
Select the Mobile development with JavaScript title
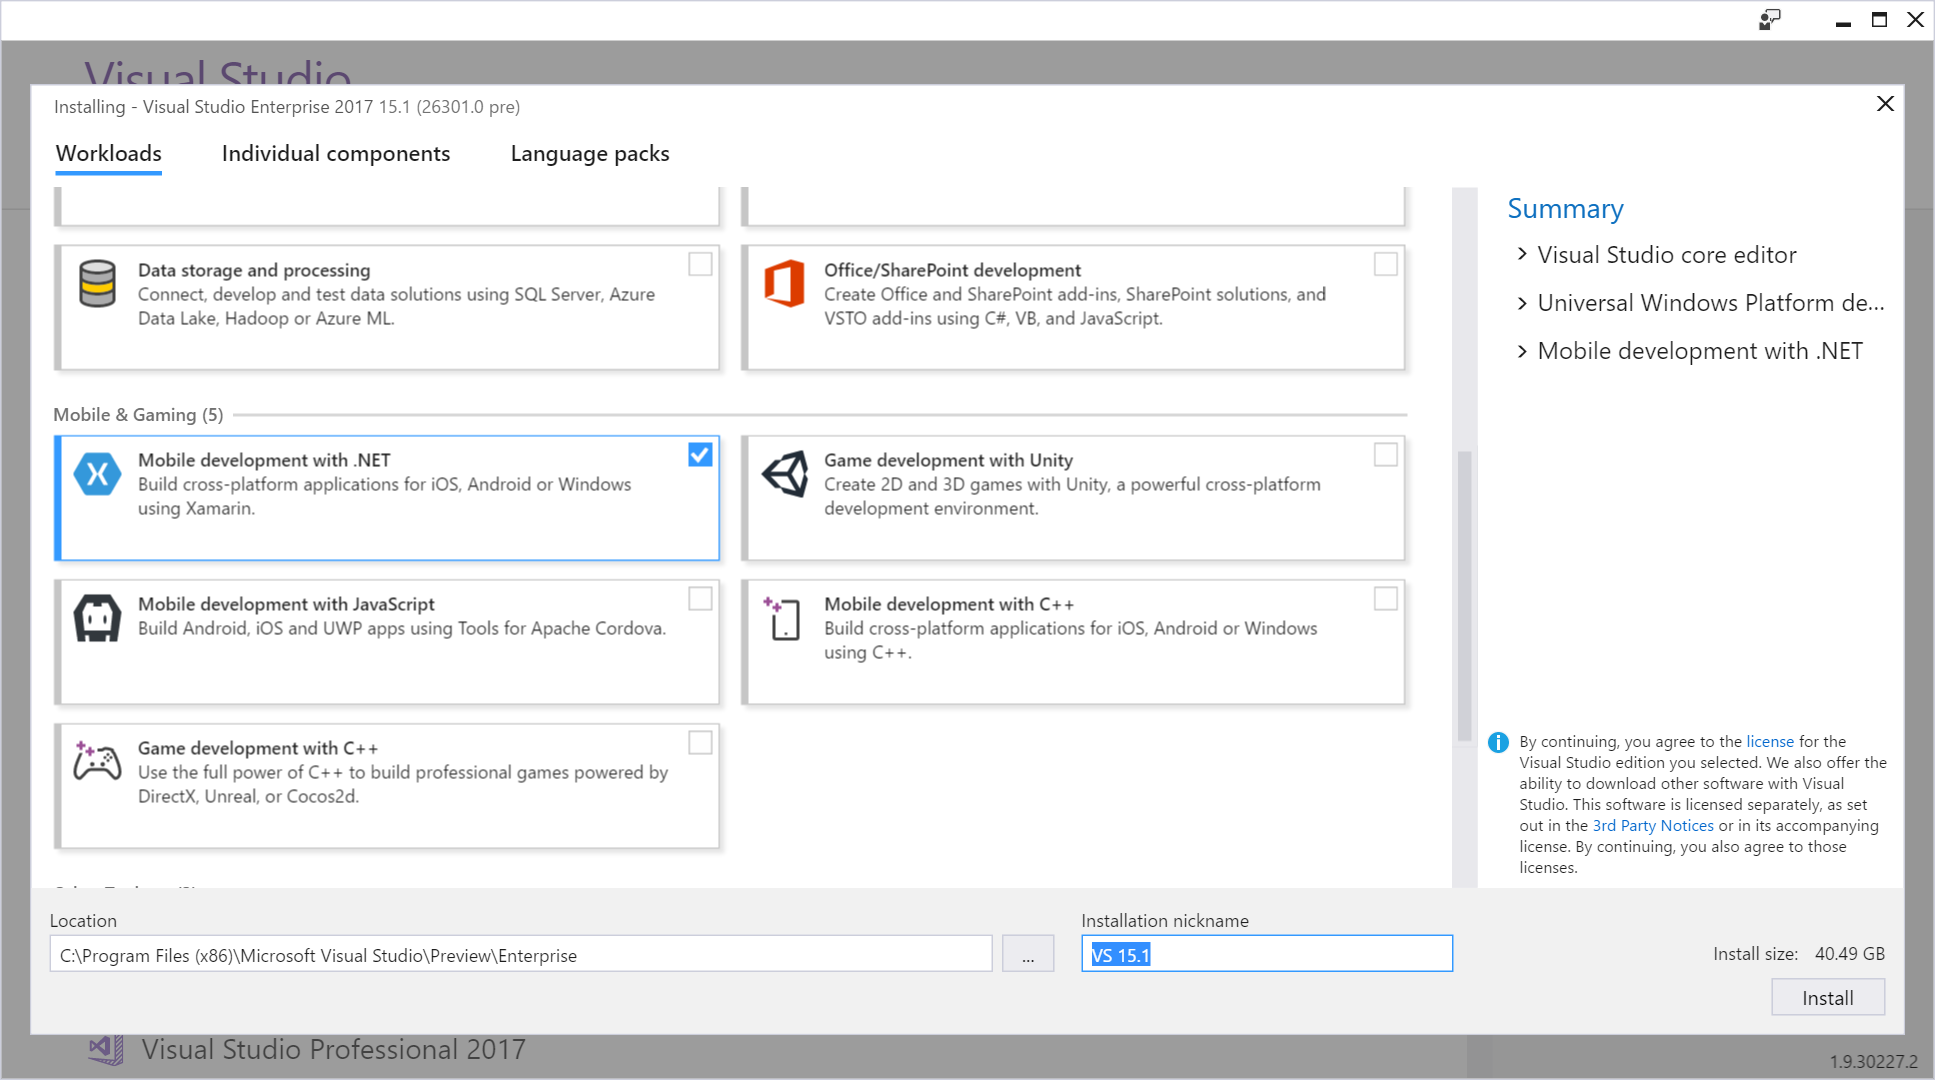pos(286,604)
